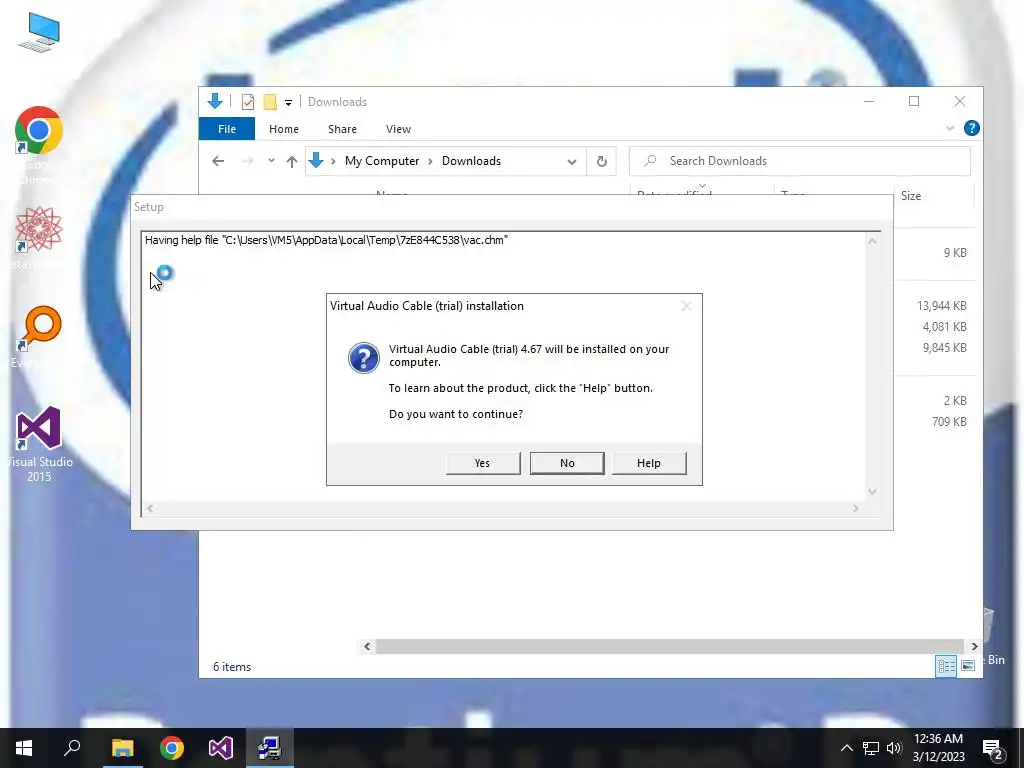Click down arrow of Setup log scrollbar

[872, 492]
